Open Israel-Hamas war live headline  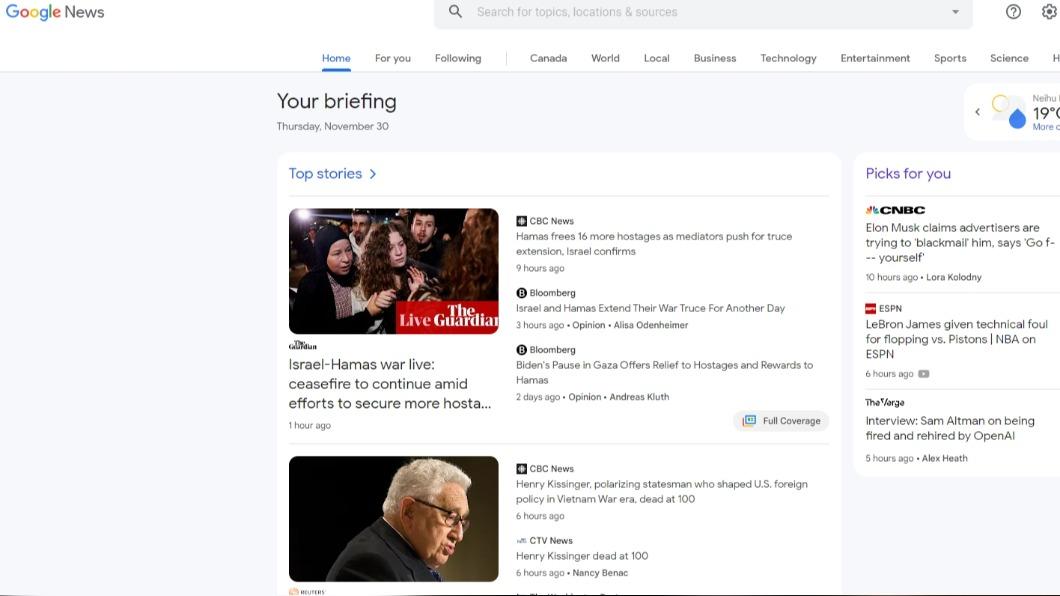click(390, 384)
